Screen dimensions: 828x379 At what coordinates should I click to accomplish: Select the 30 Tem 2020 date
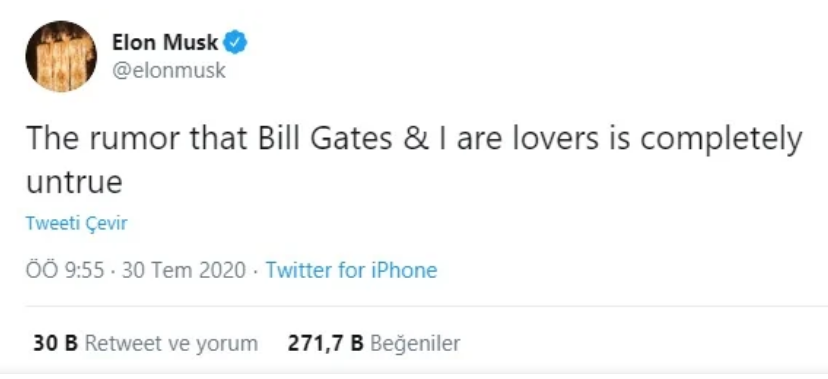coord(184,270)
